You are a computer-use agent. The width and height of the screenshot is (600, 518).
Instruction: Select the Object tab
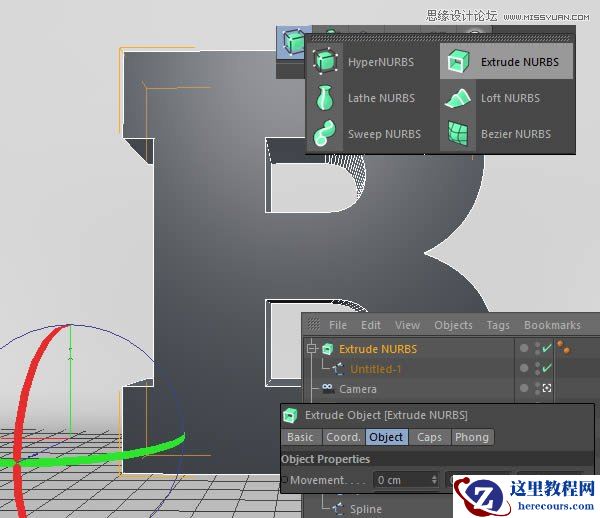tap(386, 437)
